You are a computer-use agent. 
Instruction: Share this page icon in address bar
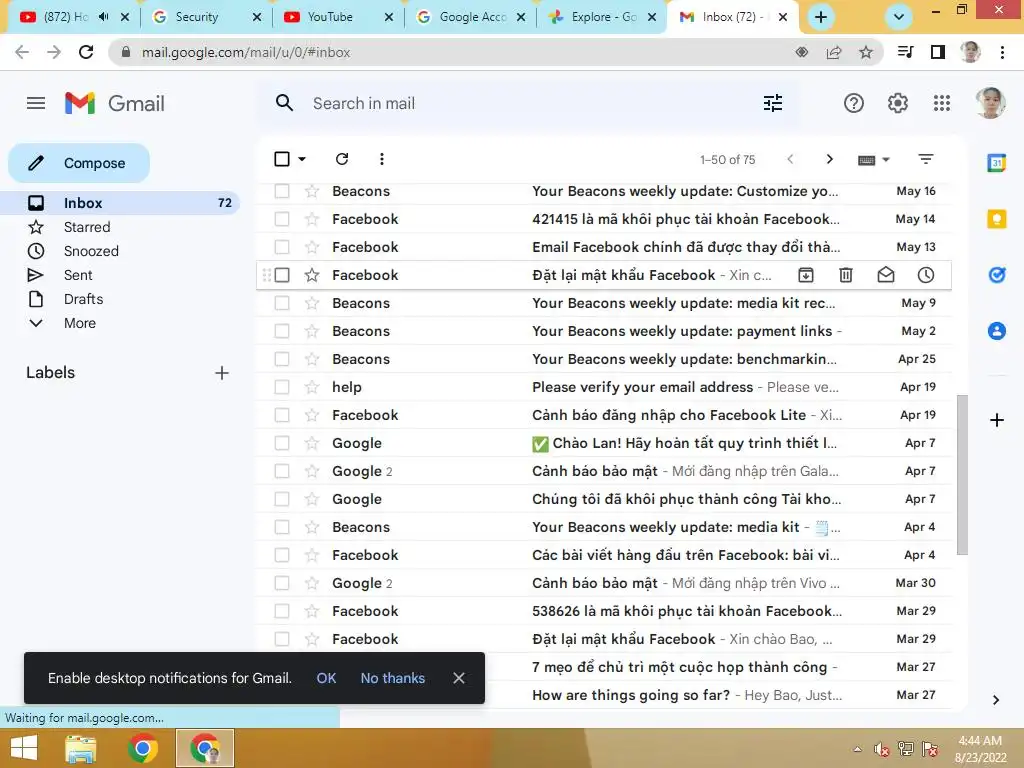click(834, 52)
